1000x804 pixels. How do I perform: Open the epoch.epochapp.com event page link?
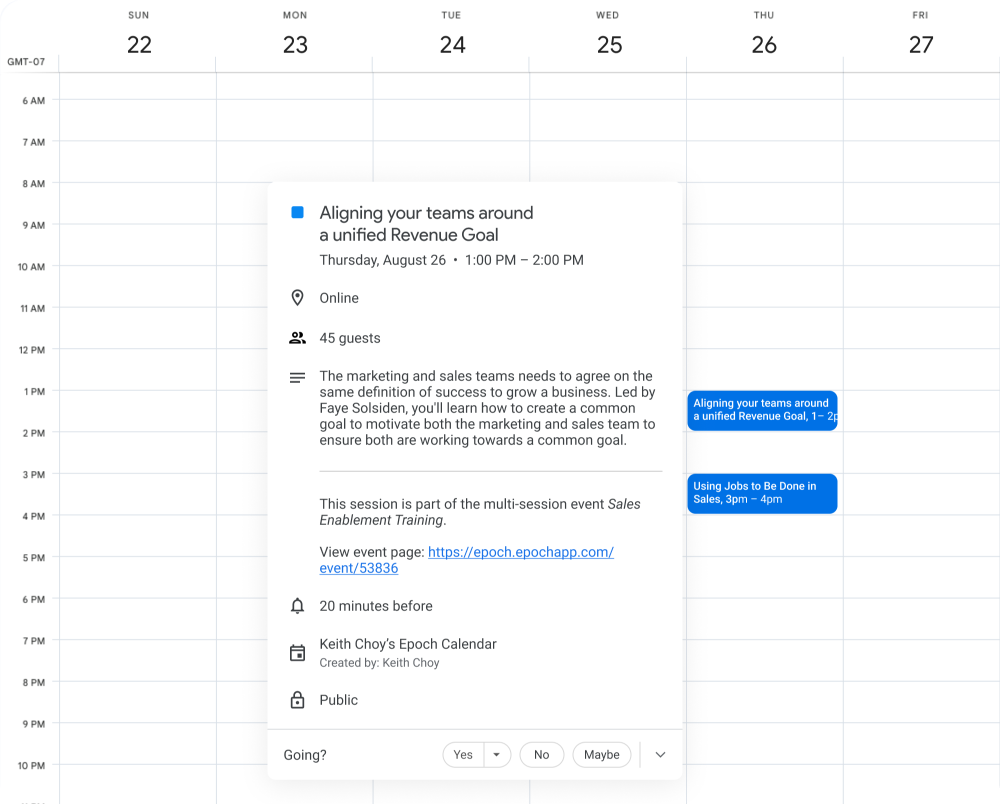(x=466, y=560)
